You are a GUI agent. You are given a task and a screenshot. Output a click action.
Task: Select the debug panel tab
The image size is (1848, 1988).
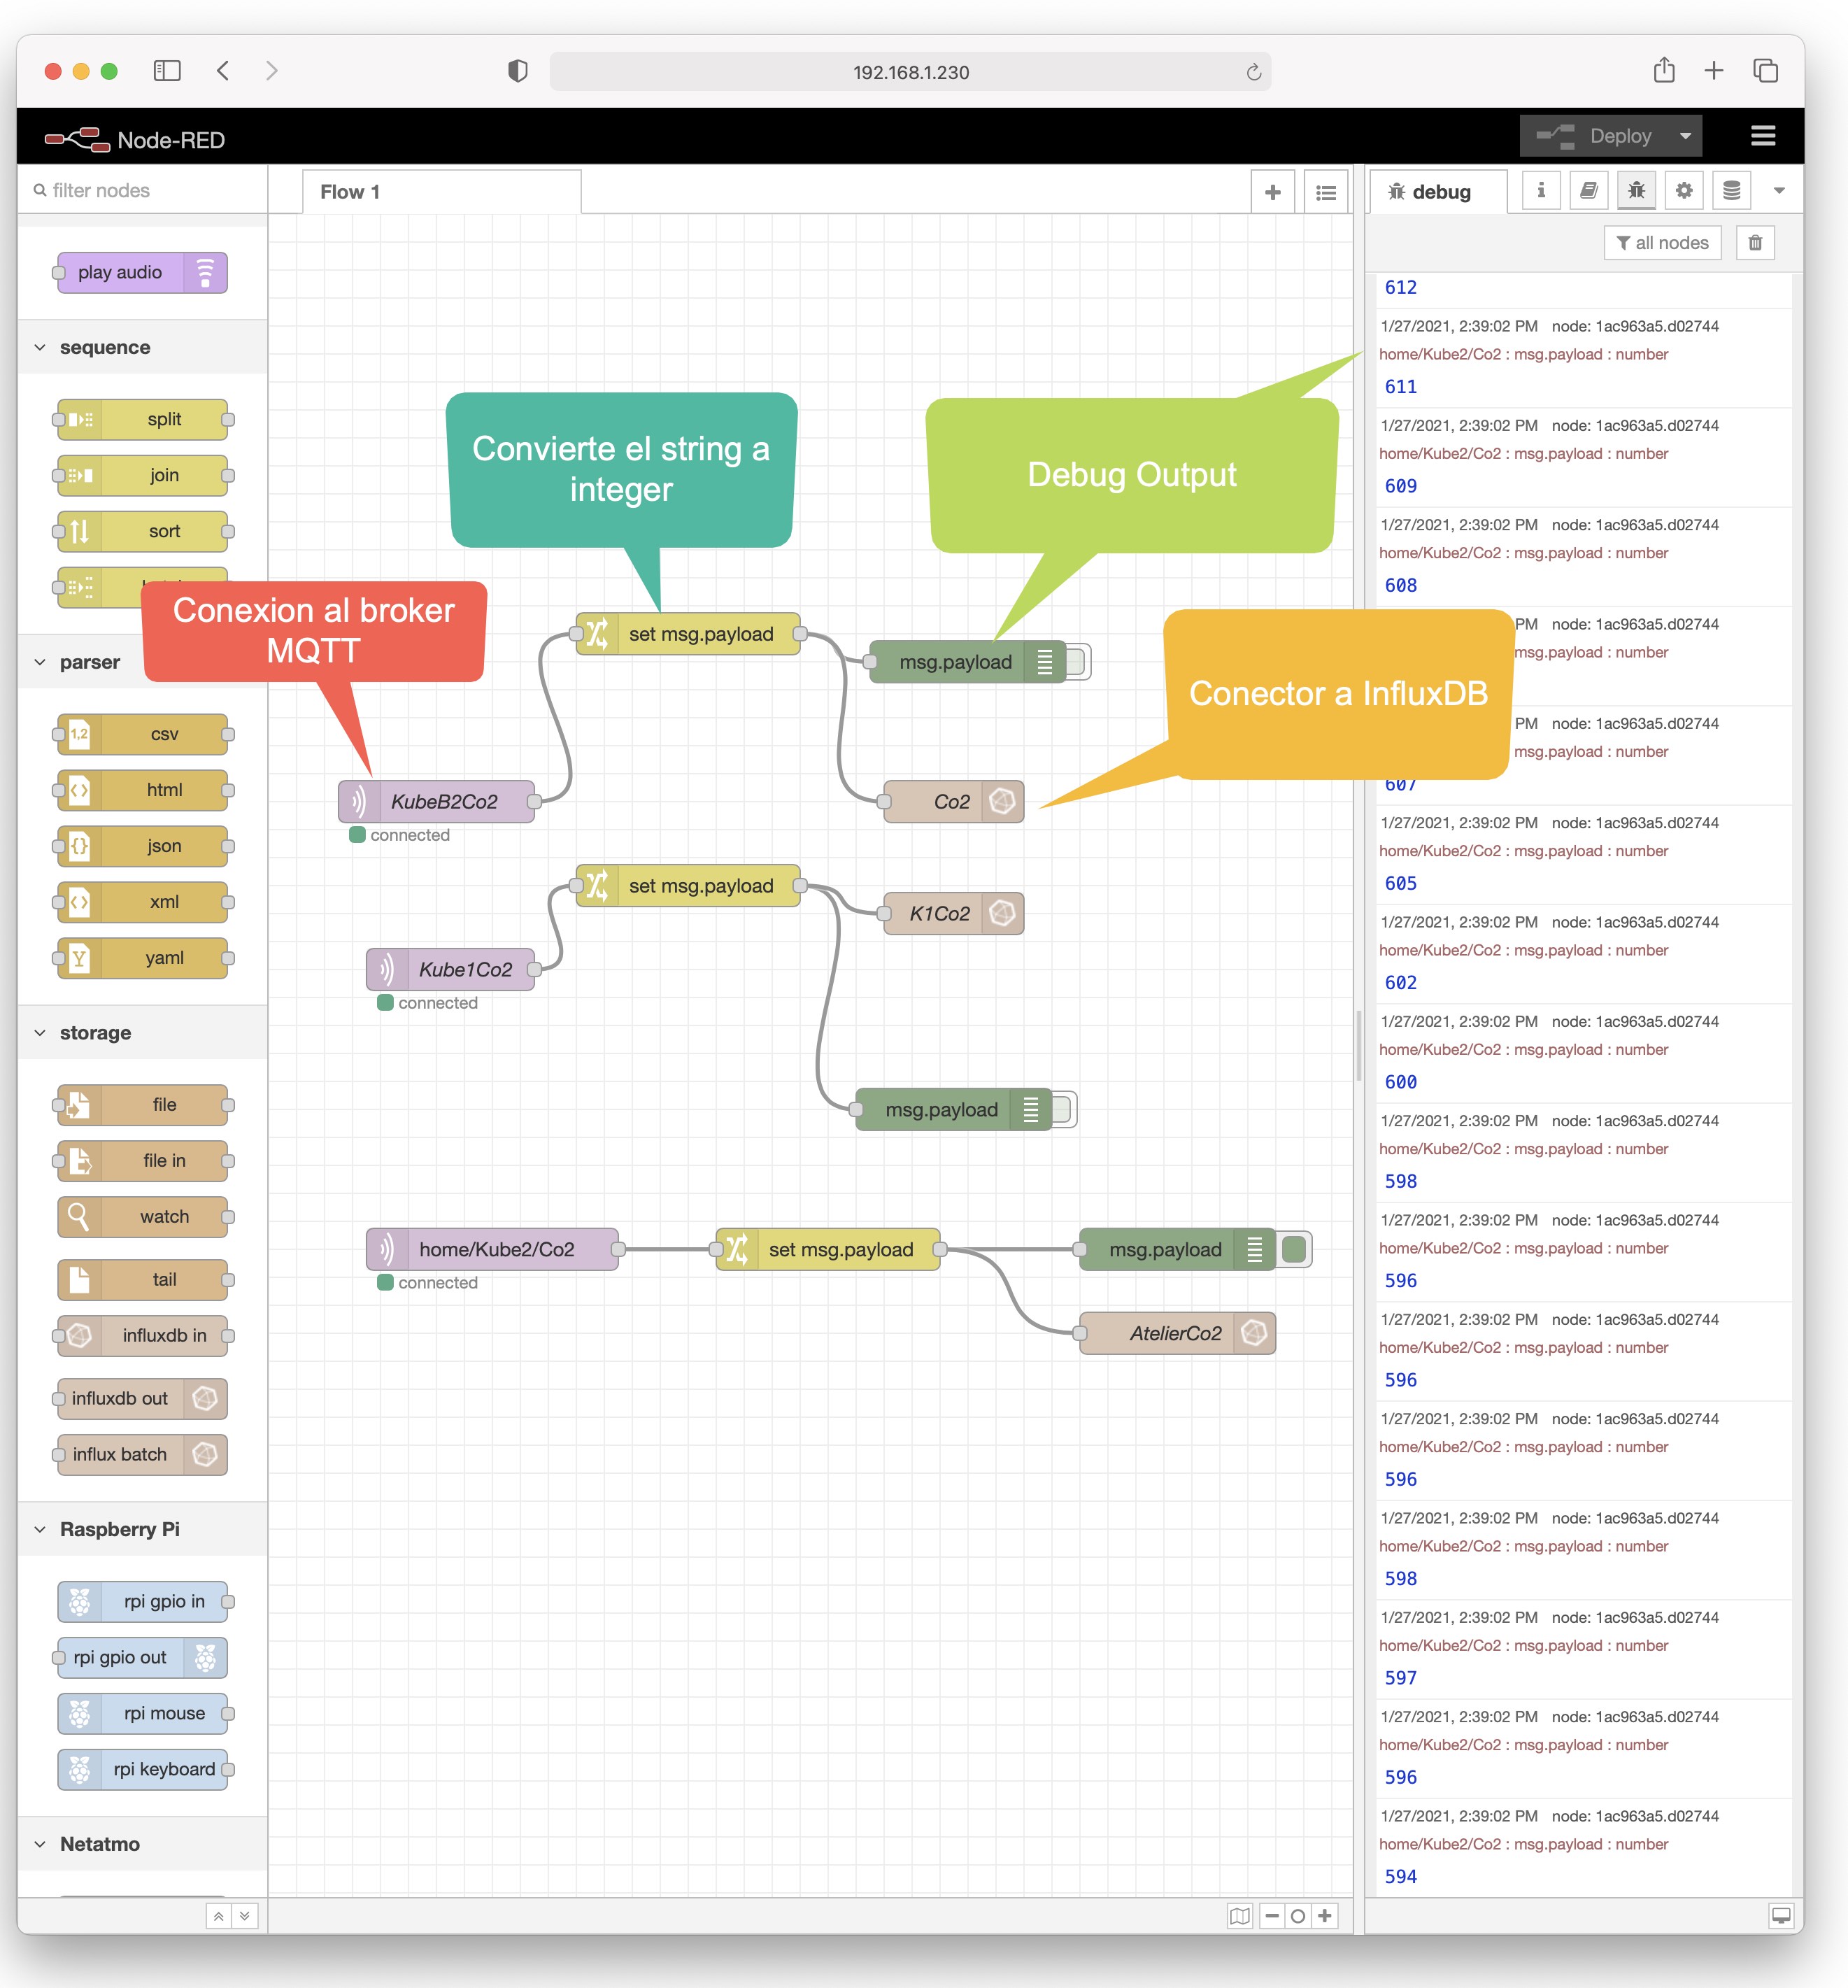pos(1438,192)
